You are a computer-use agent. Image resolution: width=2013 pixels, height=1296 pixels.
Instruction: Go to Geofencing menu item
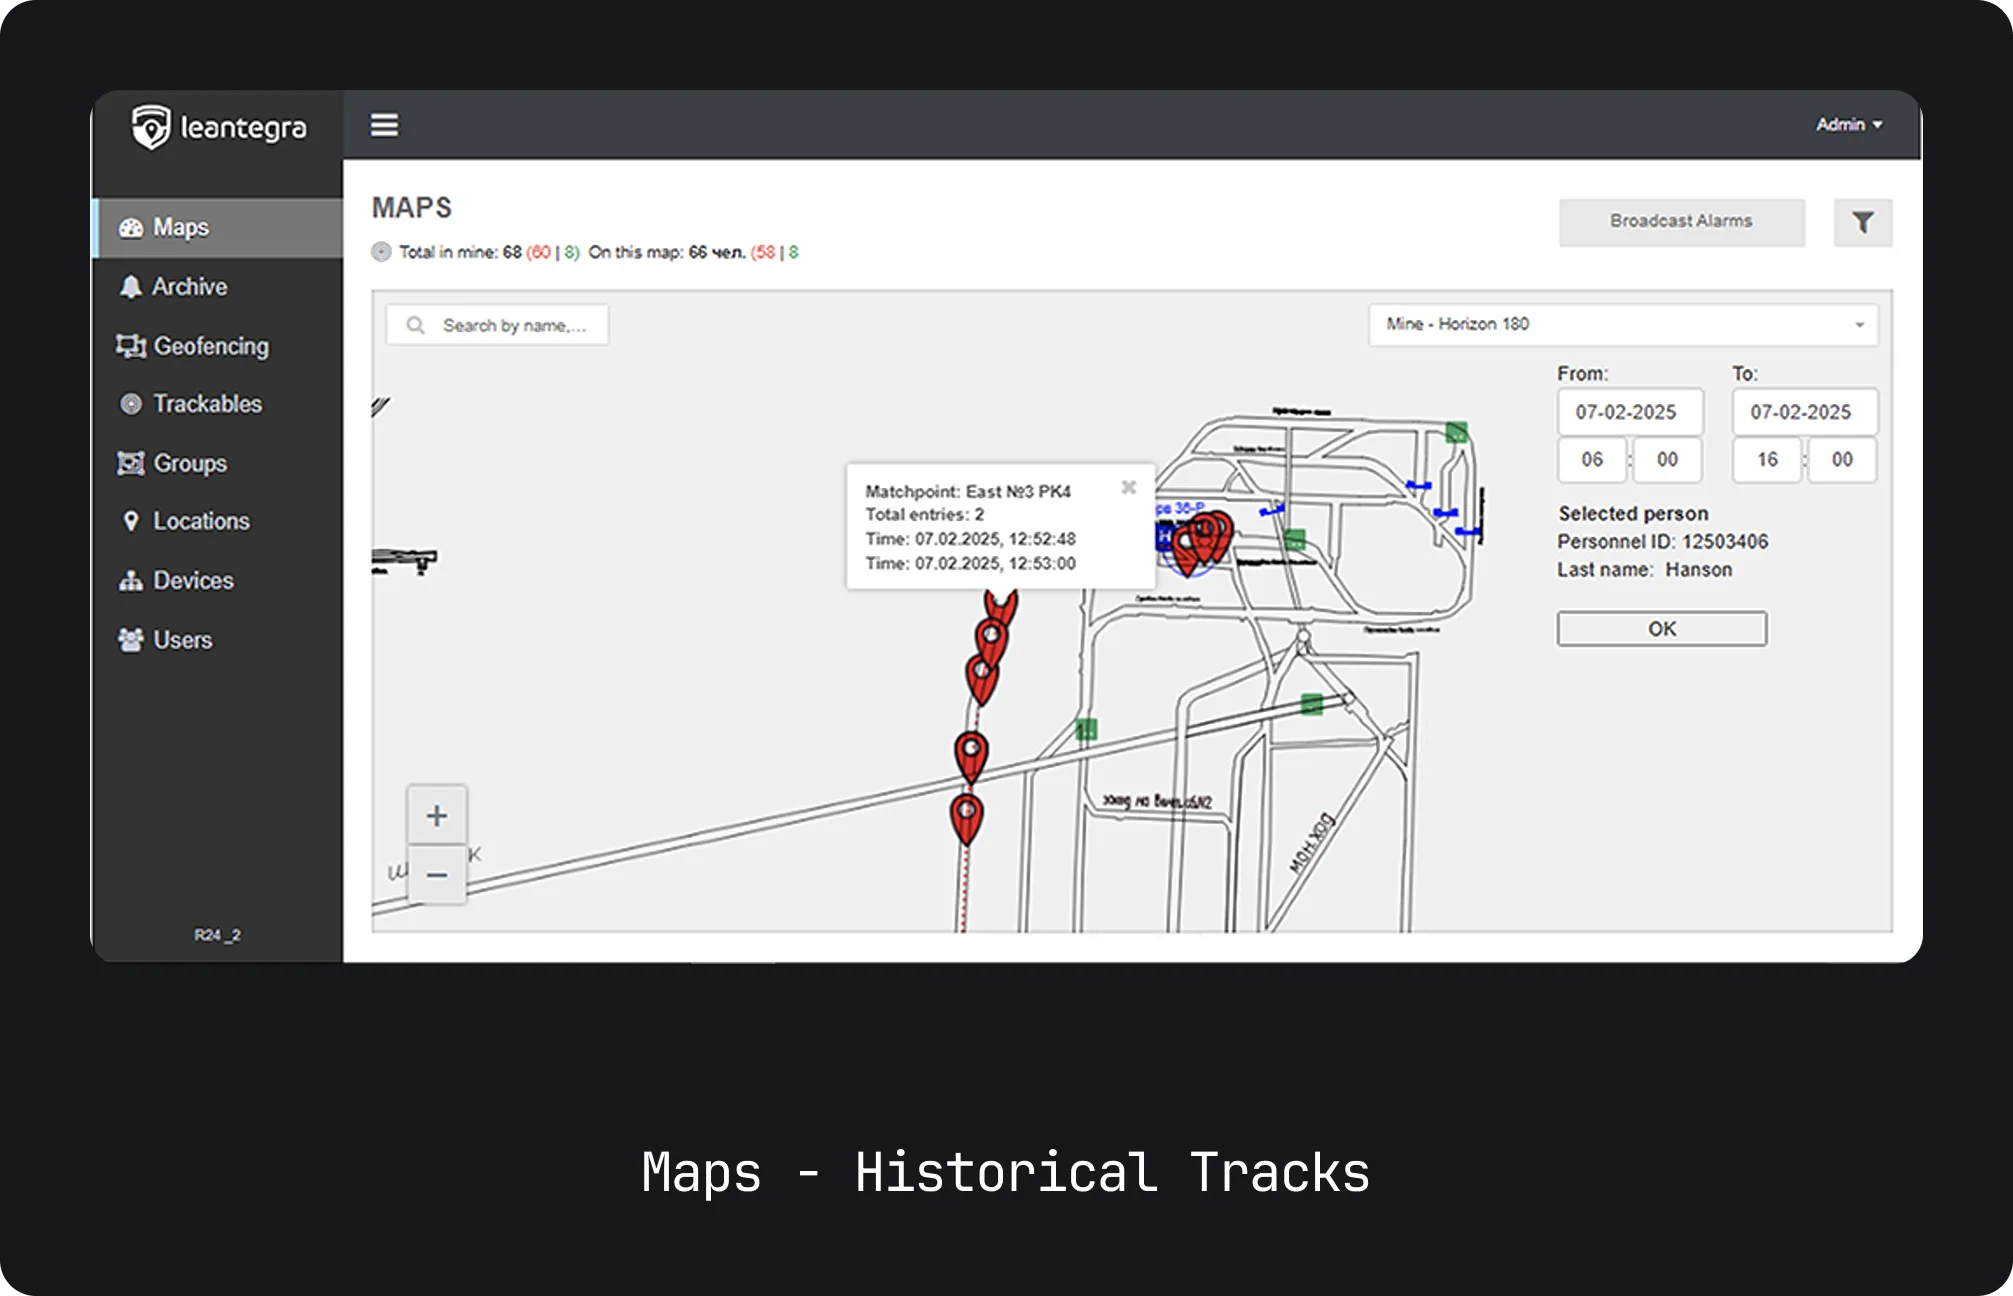(x=210, y=346)
